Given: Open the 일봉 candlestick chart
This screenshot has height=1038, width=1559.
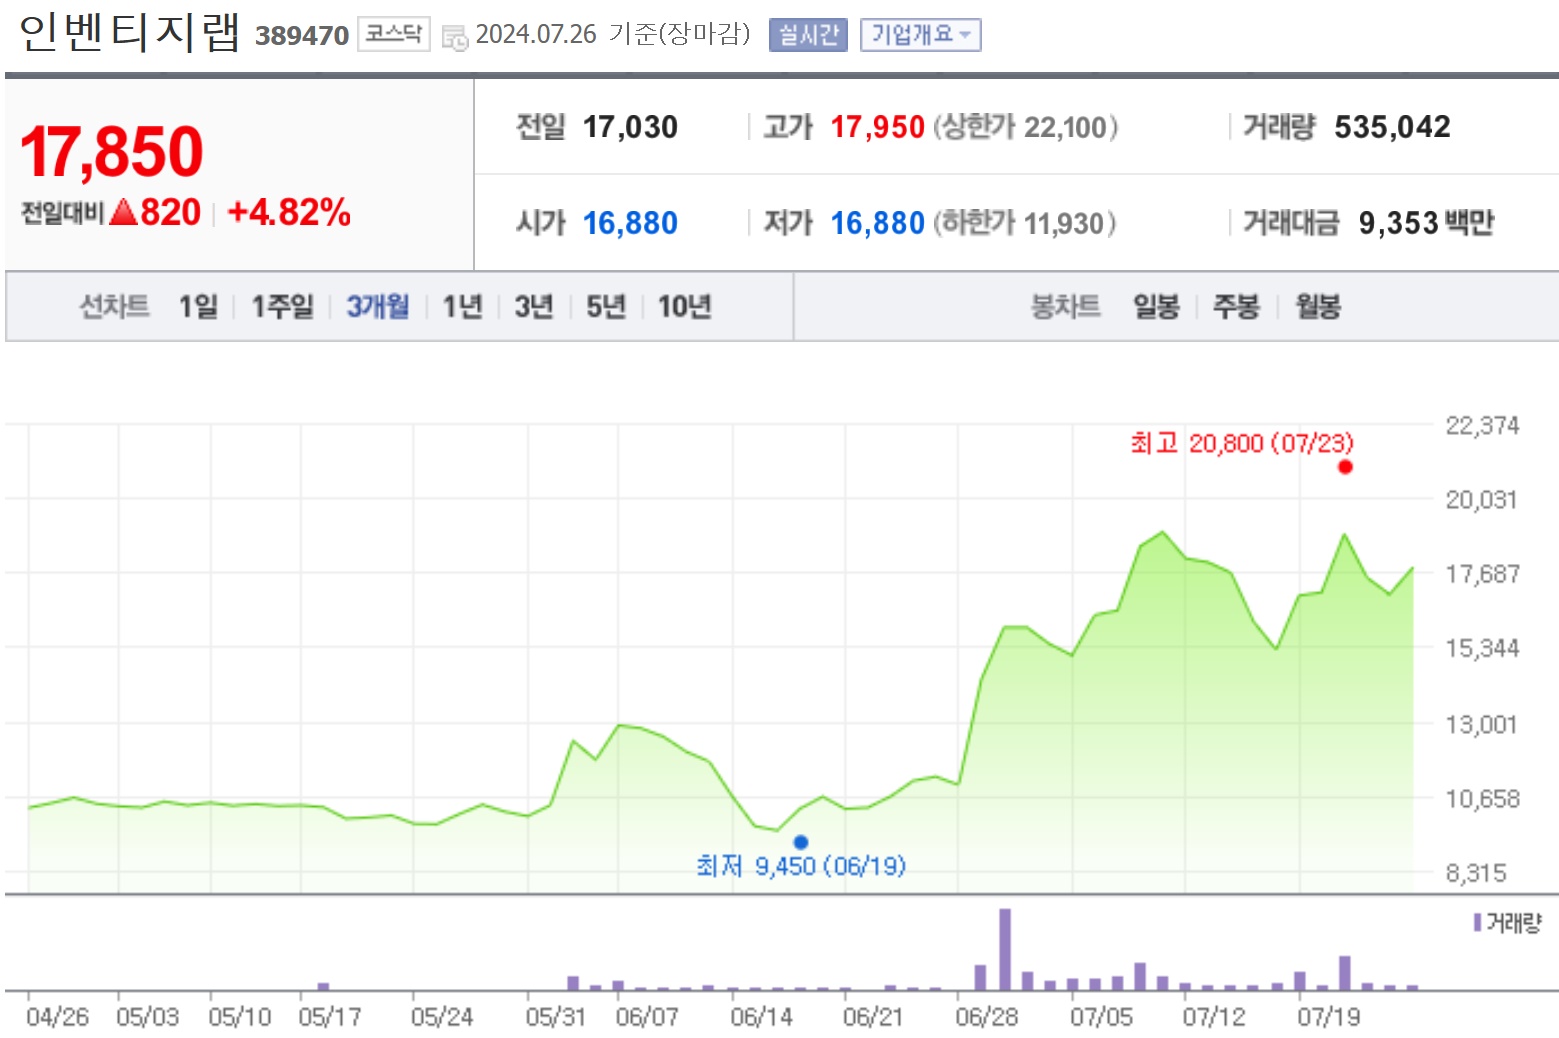Looking at the screenshot, I should click(1156, 306).
